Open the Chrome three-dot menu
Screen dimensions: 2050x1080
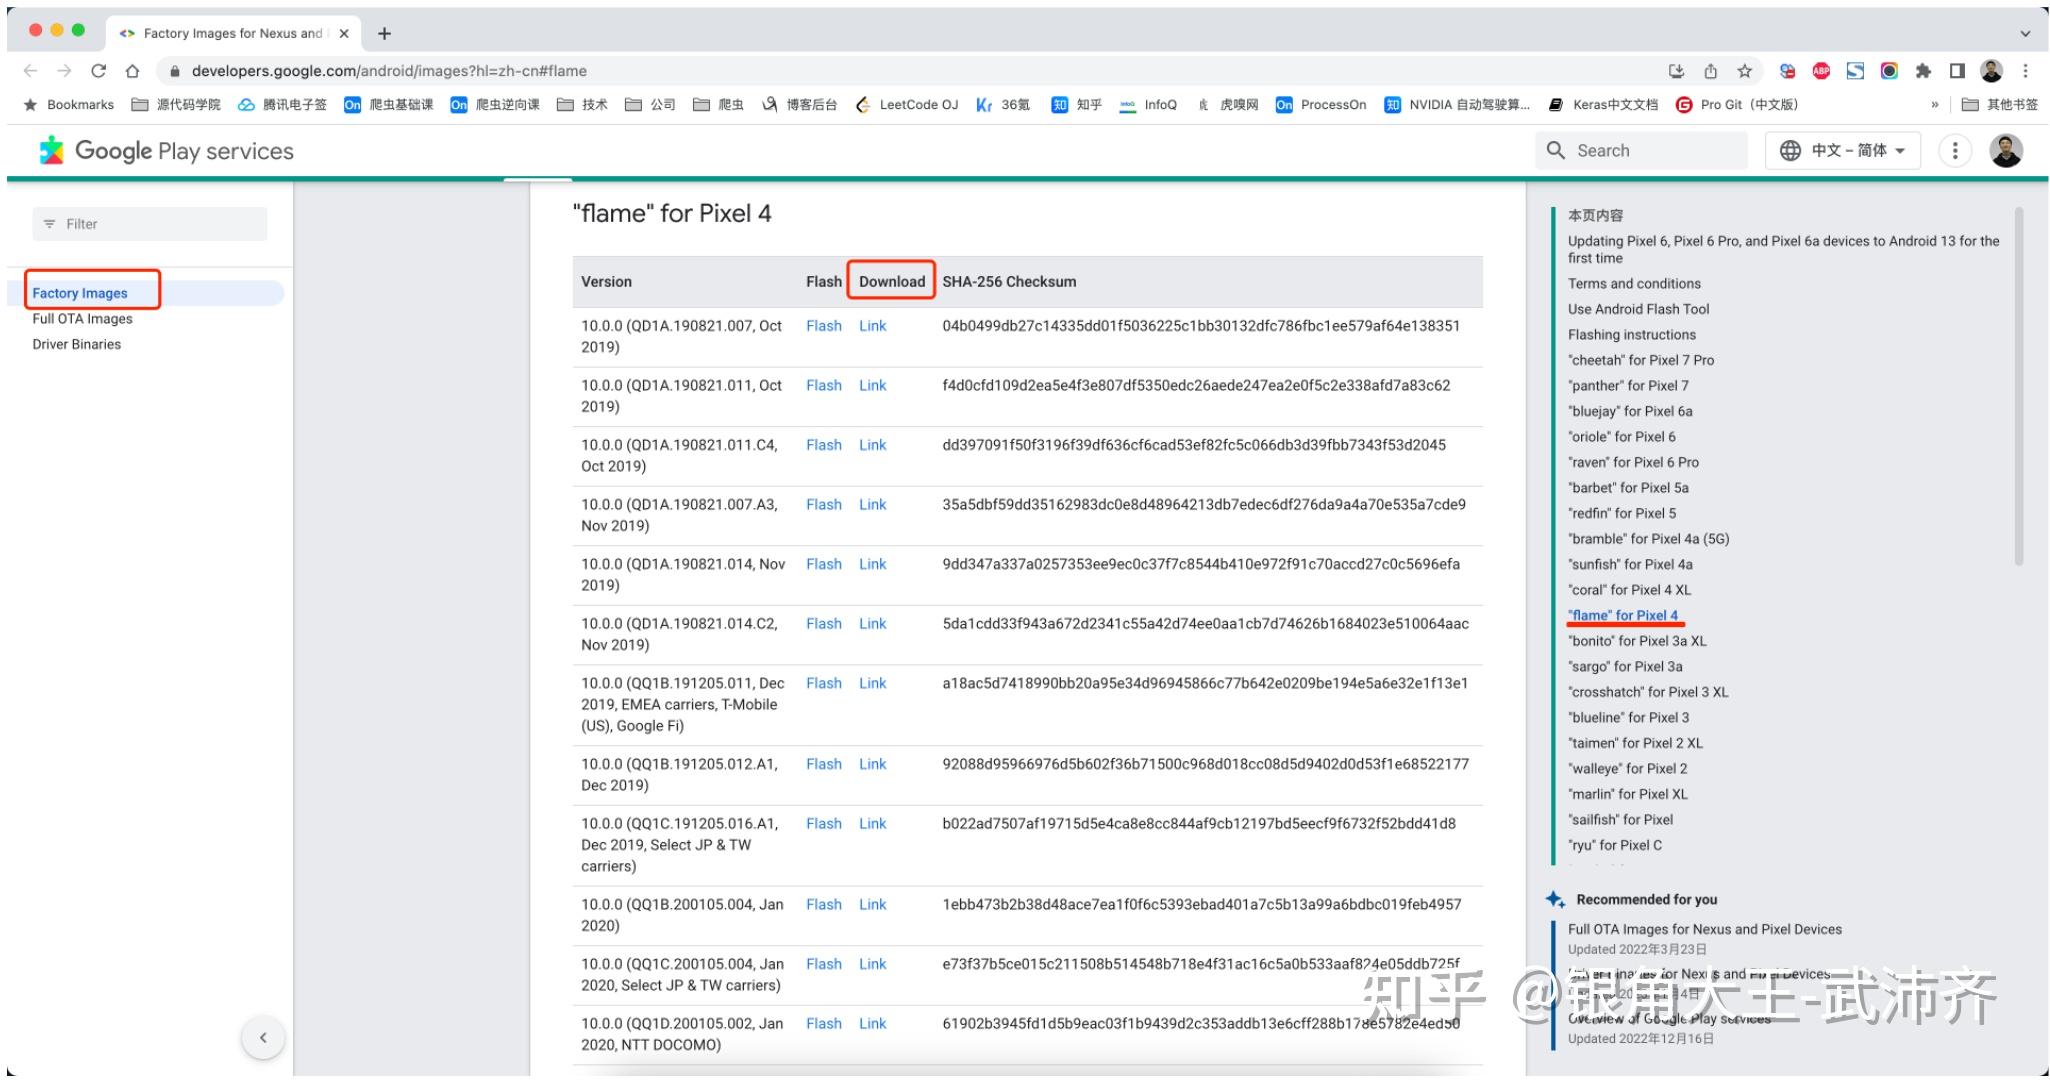(2025, 71)
